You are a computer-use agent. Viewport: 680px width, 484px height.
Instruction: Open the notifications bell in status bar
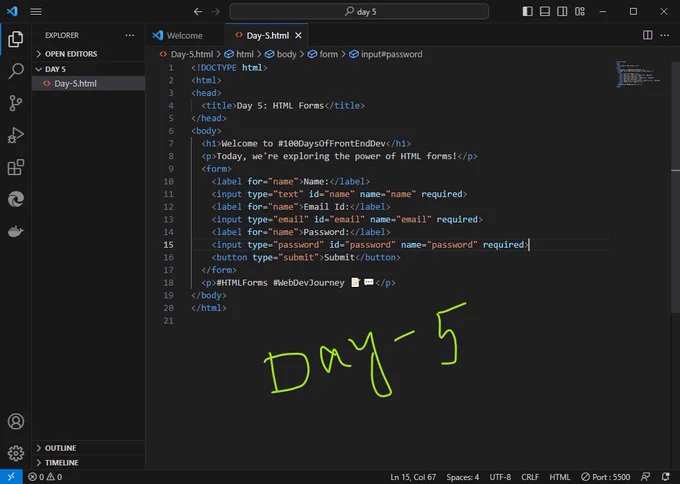[666, 477]
